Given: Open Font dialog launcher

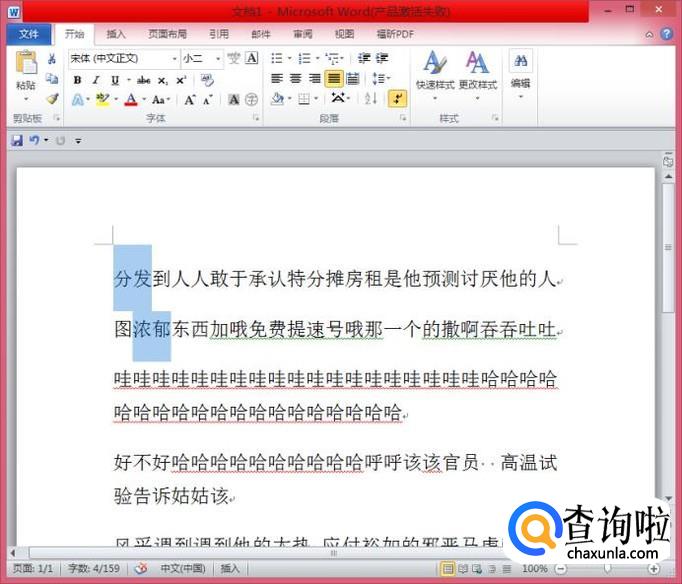Looking at the screenshot, I should tap(256, 117).
